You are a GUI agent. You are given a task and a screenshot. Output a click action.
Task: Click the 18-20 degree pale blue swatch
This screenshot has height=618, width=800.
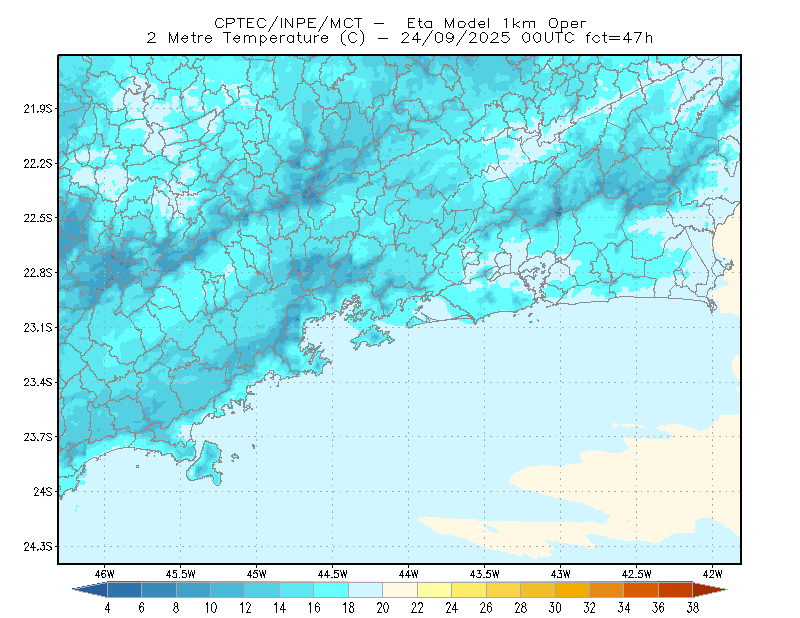[x=365, y=590]
